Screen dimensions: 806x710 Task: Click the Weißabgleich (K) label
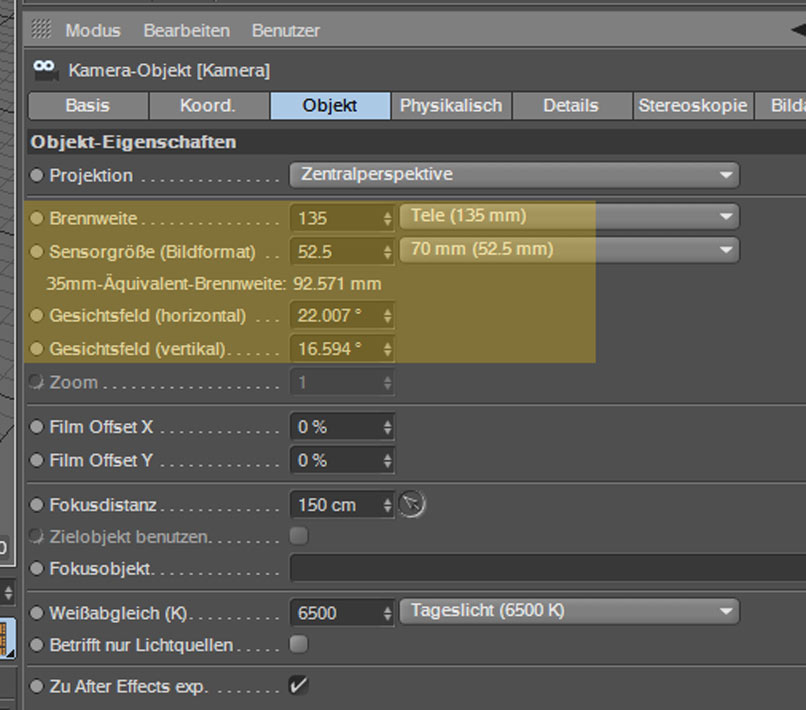click(119, 613)
